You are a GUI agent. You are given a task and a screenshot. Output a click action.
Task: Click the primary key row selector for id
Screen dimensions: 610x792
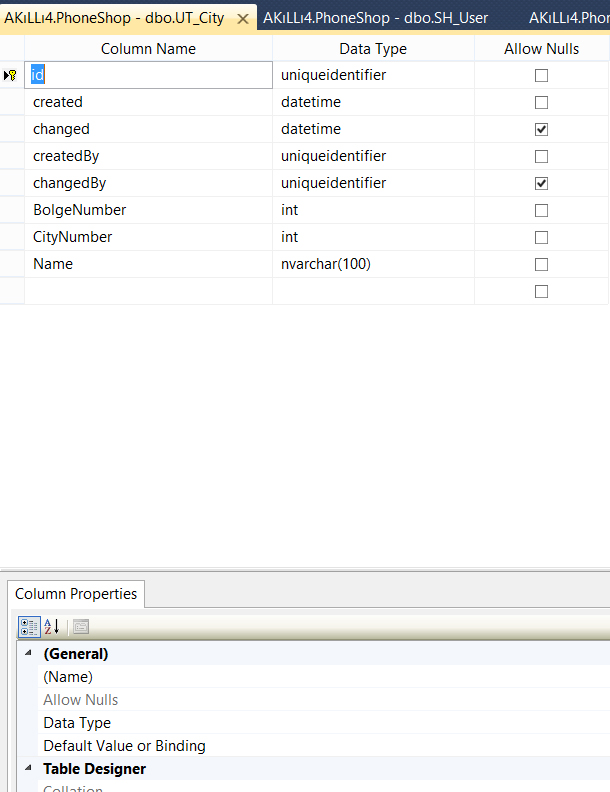(12, 75)
